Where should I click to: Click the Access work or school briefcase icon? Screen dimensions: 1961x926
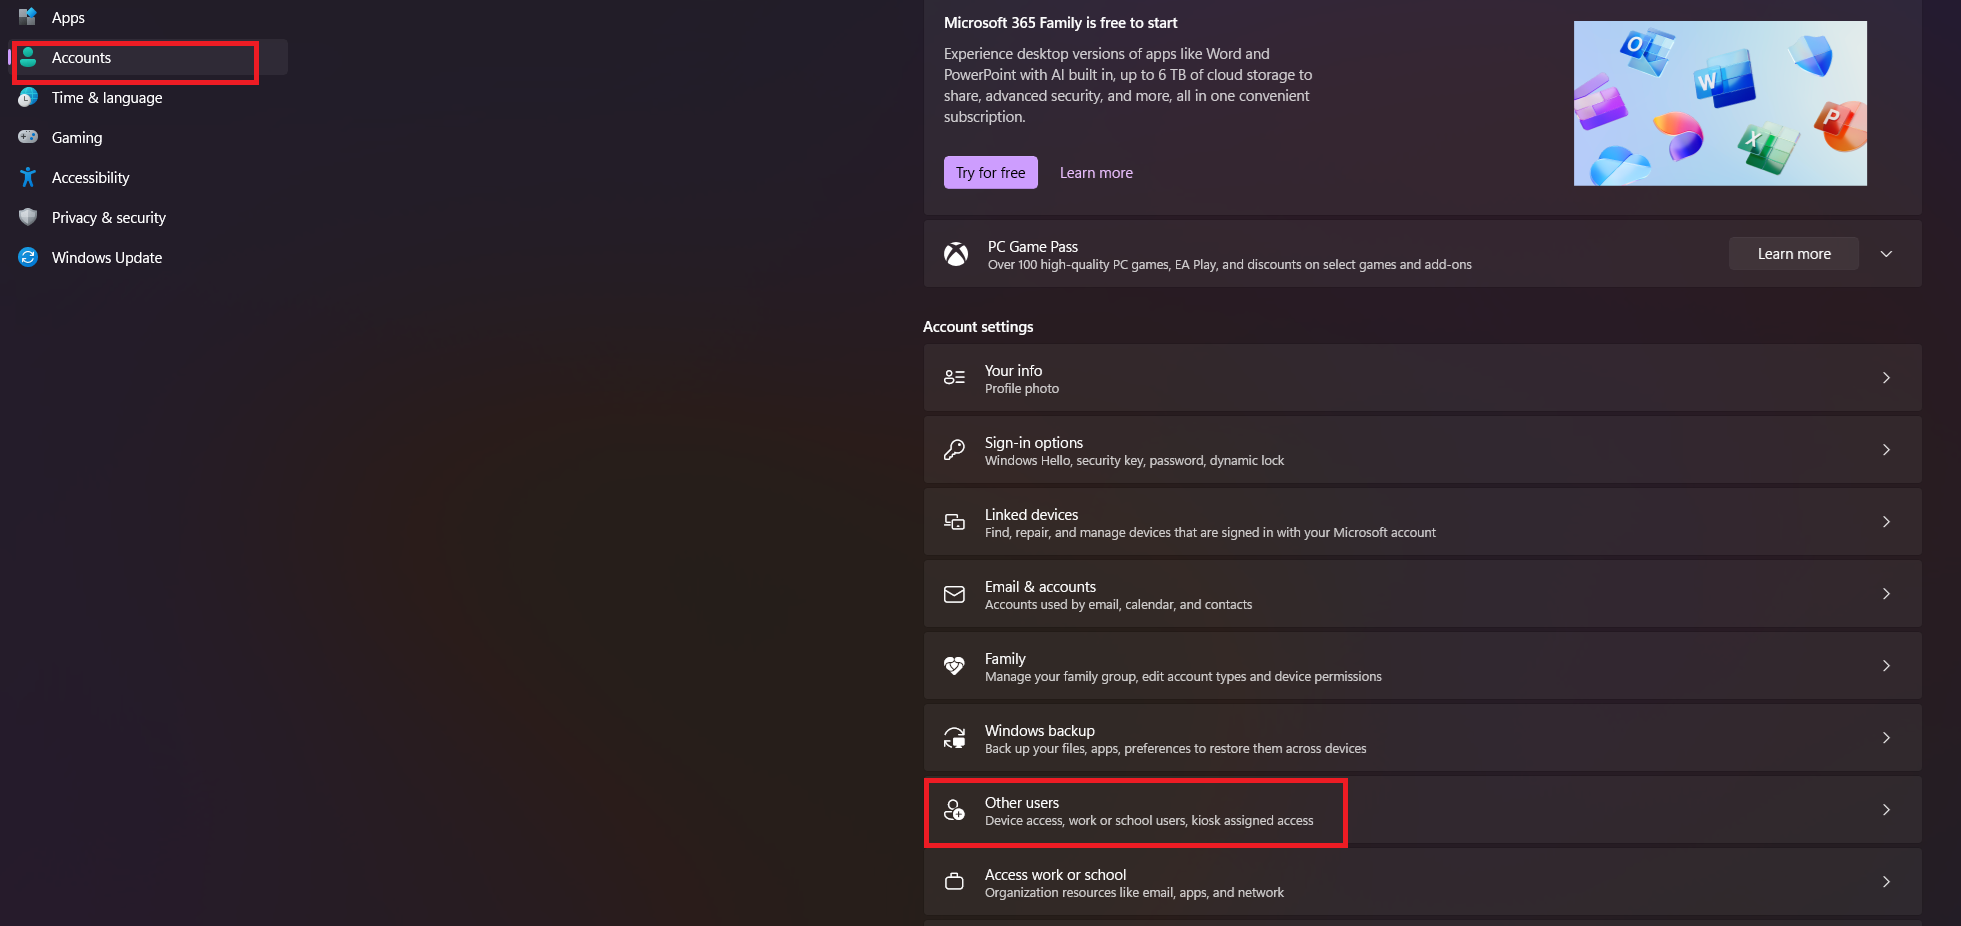(x=955, y=882)
